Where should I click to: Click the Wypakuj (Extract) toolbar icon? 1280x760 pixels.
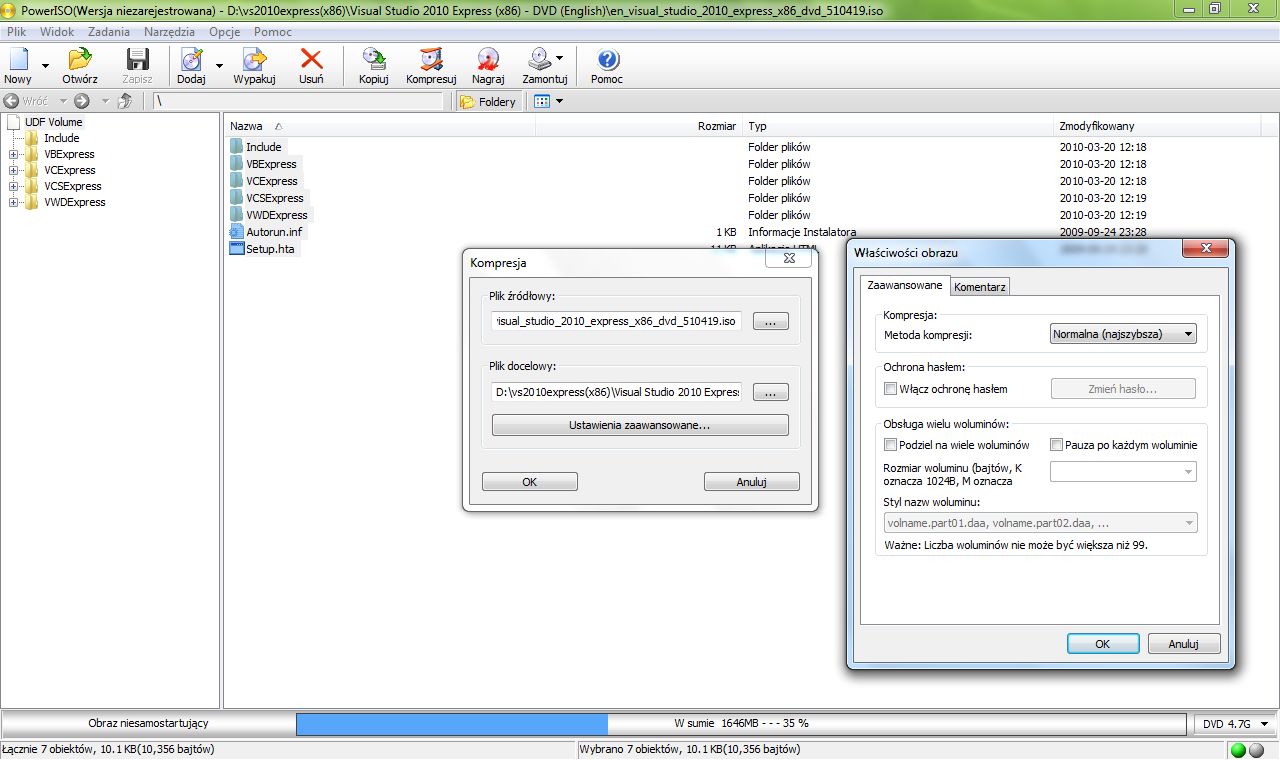point(254,66)
